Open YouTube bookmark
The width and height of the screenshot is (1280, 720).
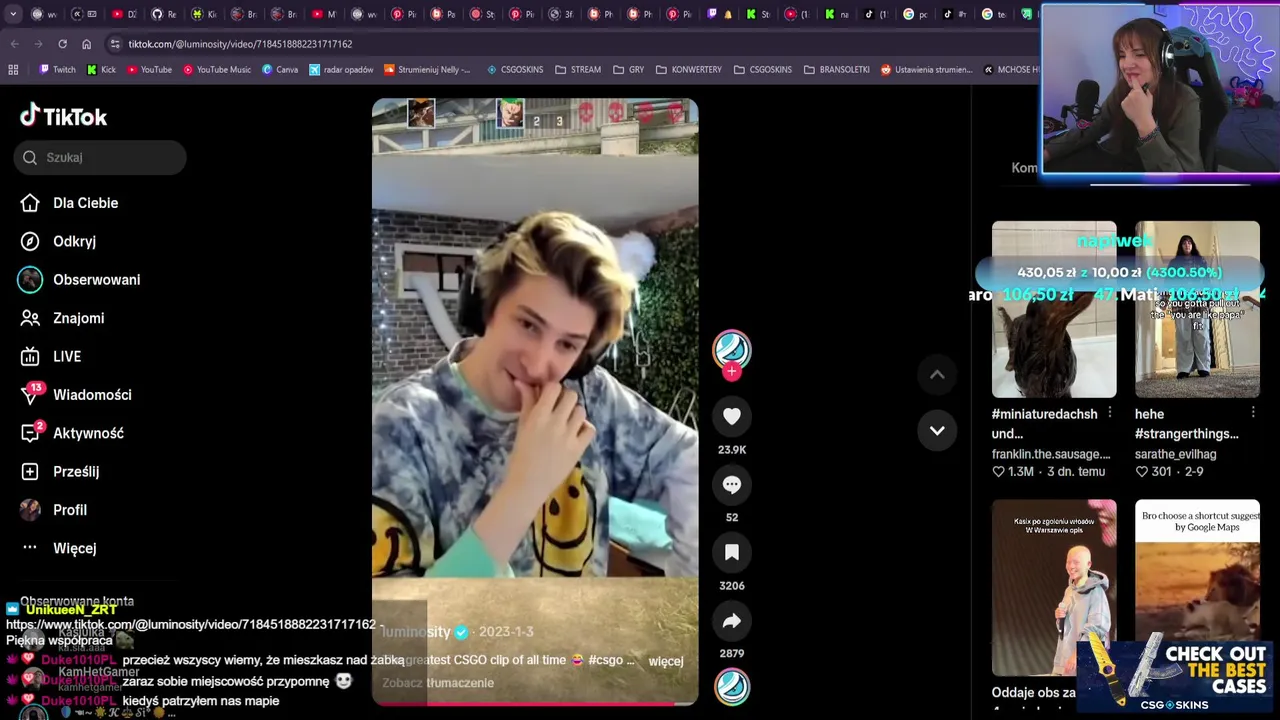tap(149, 70)
